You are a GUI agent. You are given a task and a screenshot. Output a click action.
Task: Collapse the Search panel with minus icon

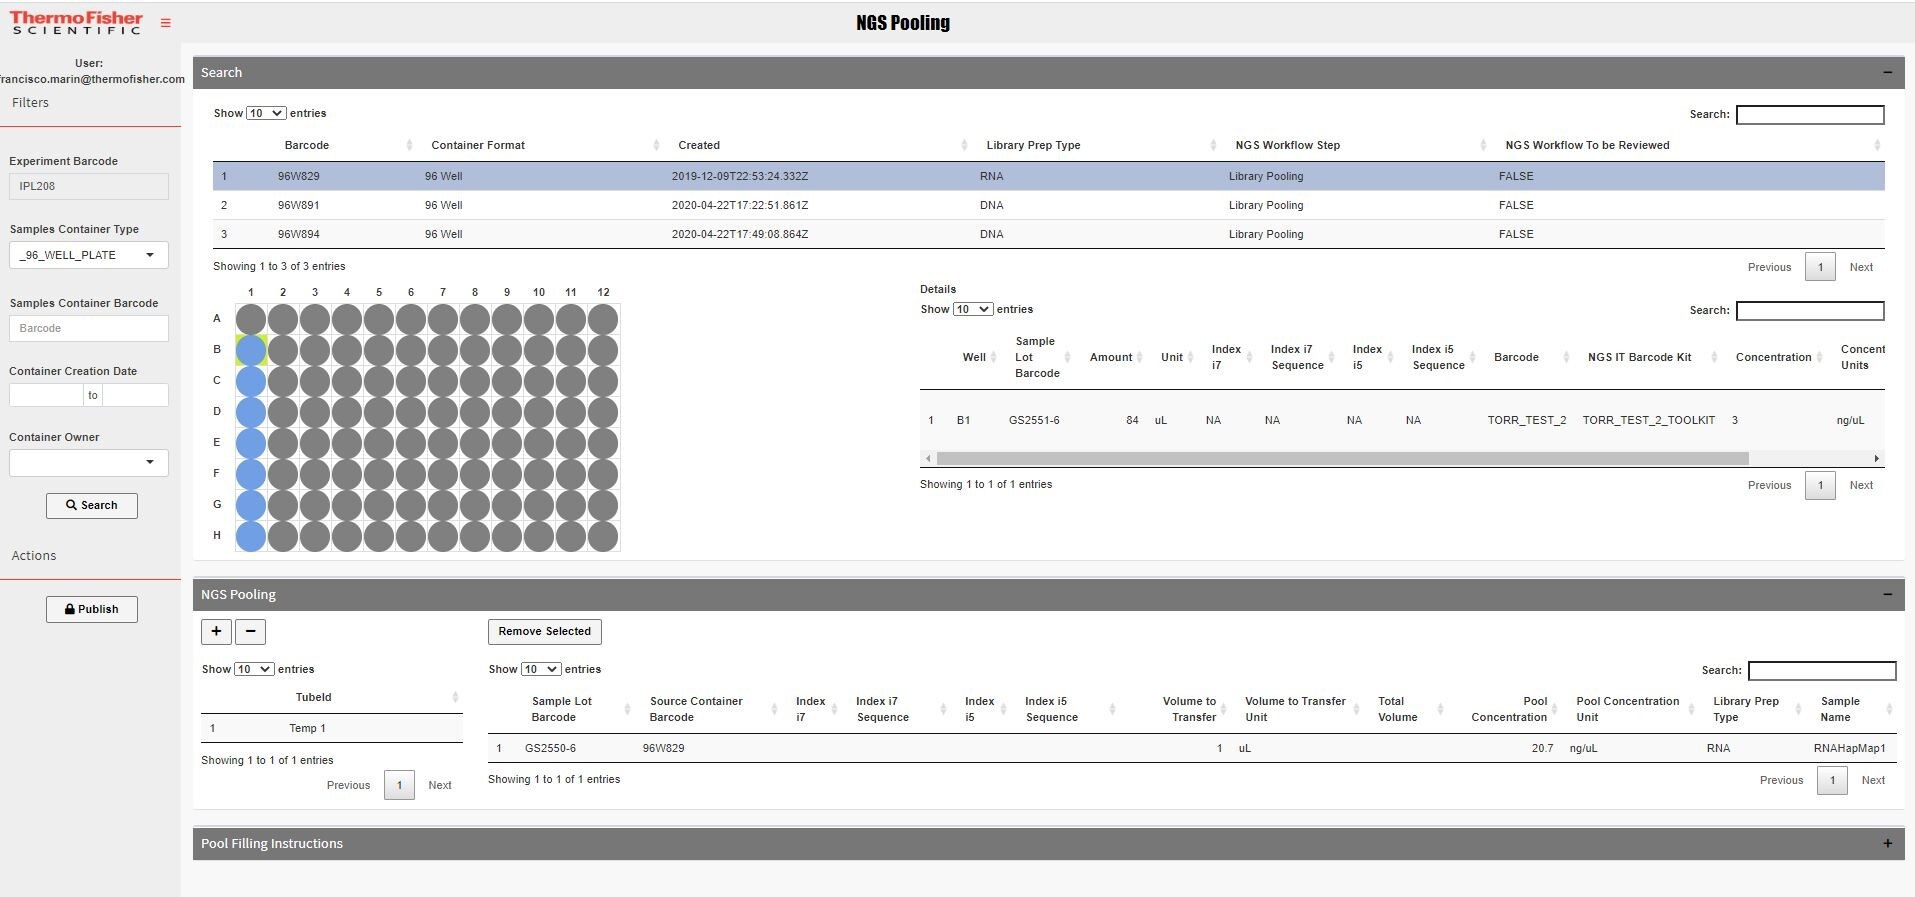pos(1887,72)
